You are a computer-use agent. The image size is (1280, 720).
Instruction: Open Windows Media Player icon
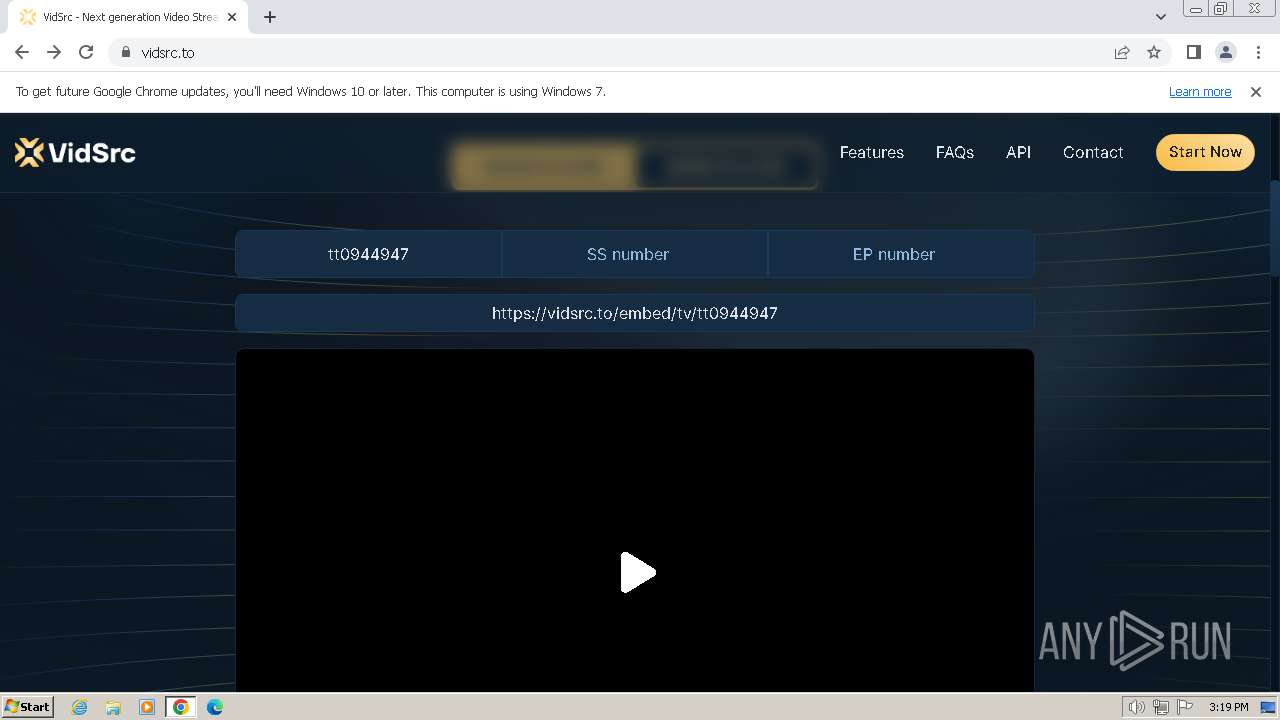(x=147, y=707)
